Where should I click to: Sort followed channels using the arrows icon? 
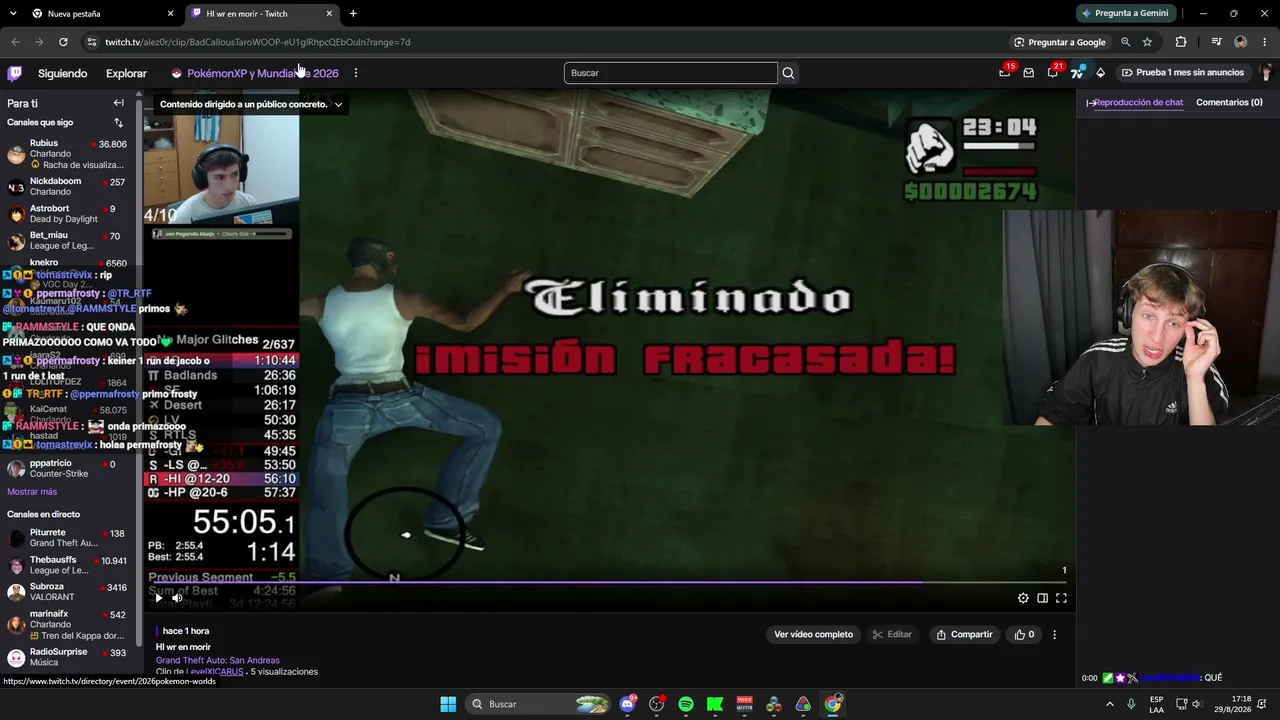[118, 123]
